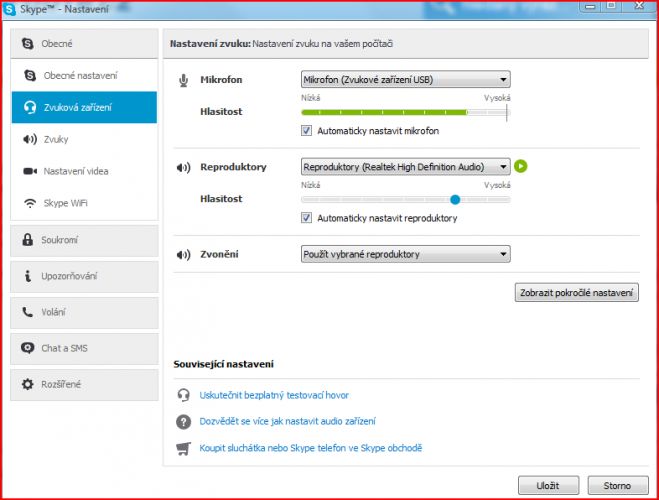The width and height of the screenshot is (659, 500).
Task: Uncheck Automaticky nastavit mikrofon
Action: click(306, 131)
